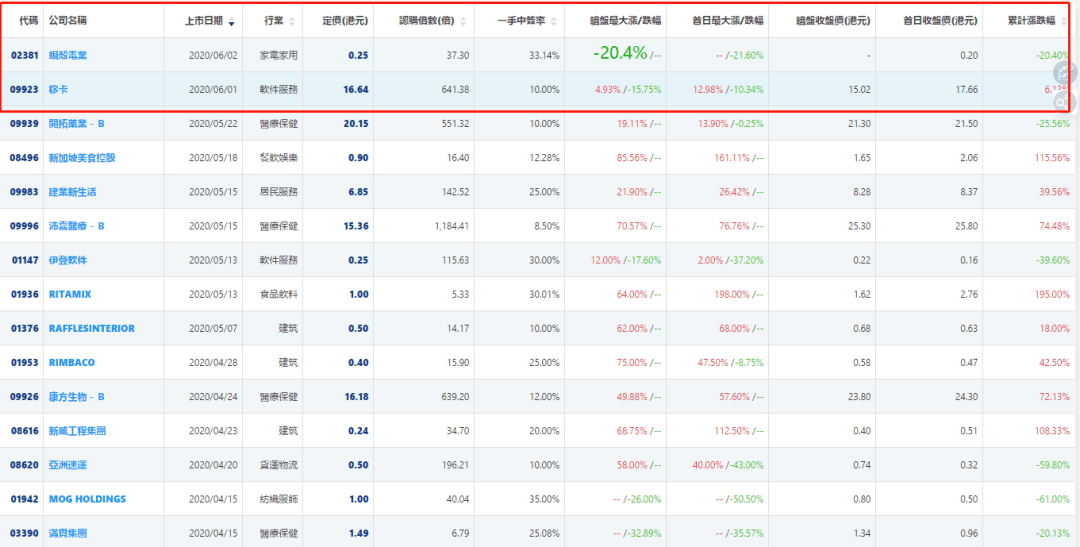
Task: Click stock code 09923
Action: pyautogui.click(x=24, y=90)
